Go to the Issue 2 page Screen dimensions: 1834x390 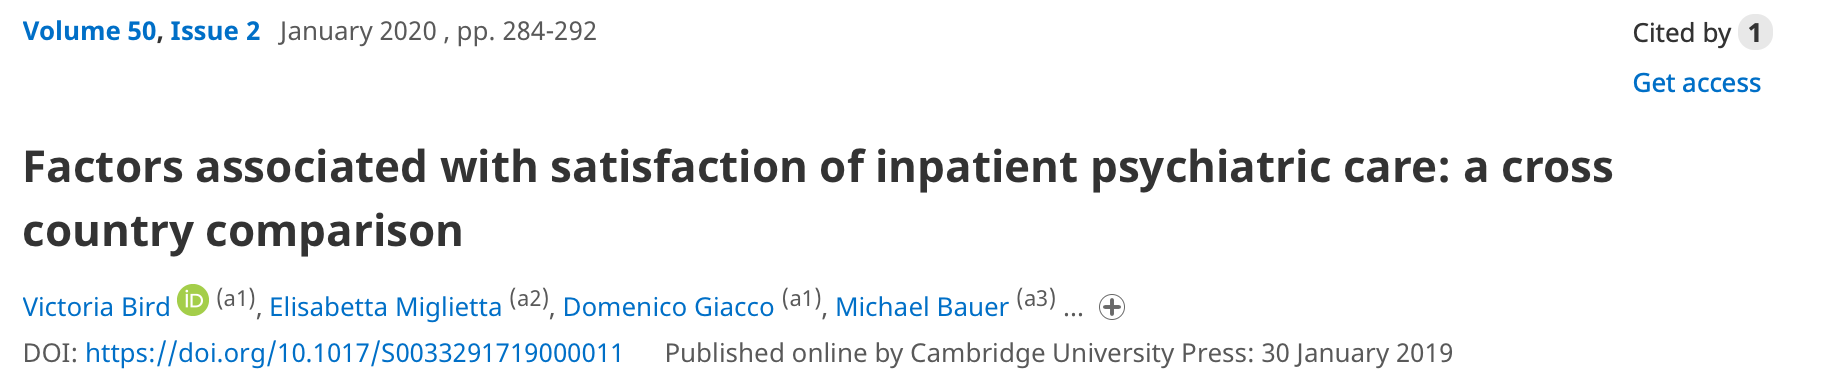click(215, 31)
